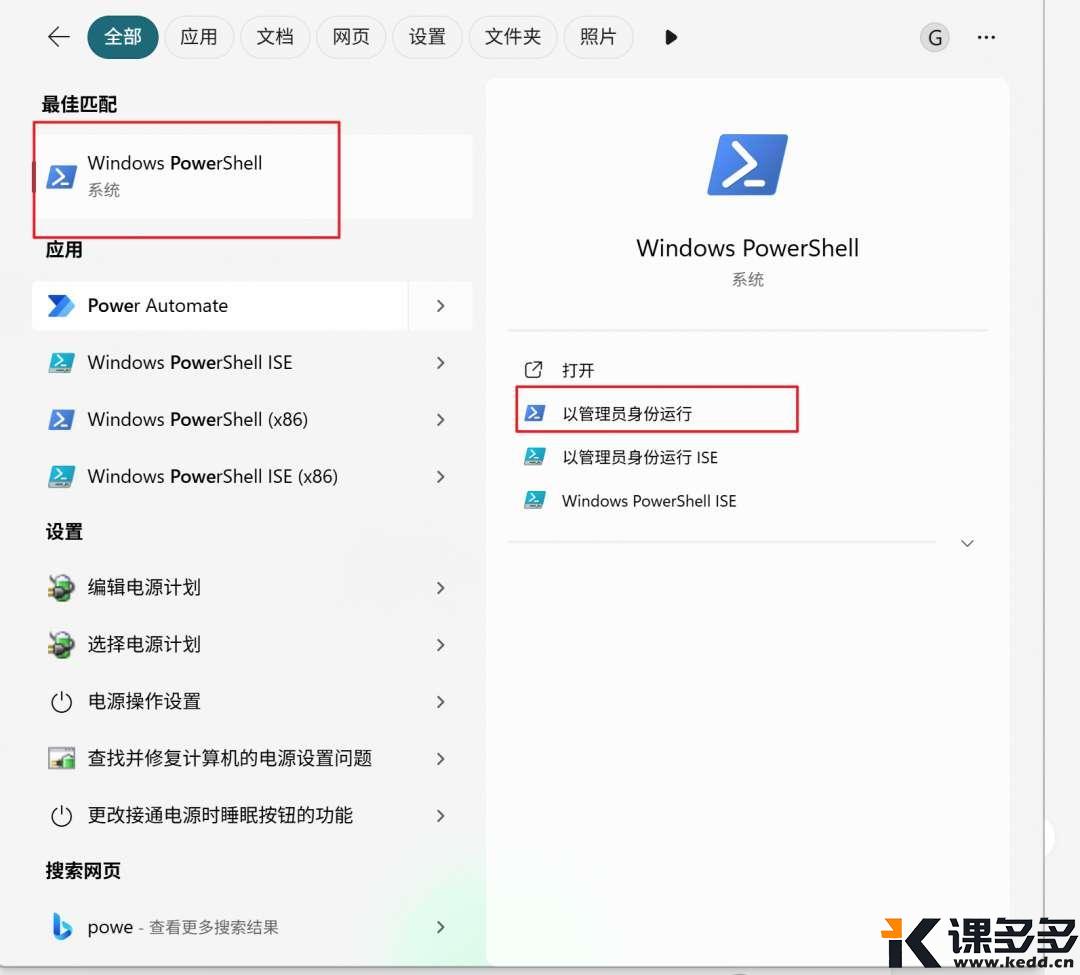Expand more actions with down chevron
This screenshot has height=975, width=1080.
[967, 543]
